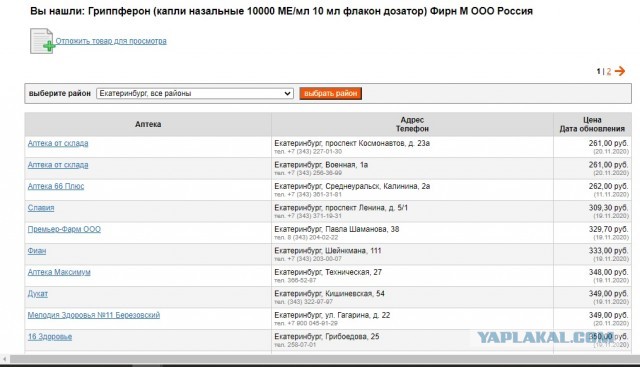640x367 pixels.
Task: Click price '348,00 руб.'
Action: [608, 272]
